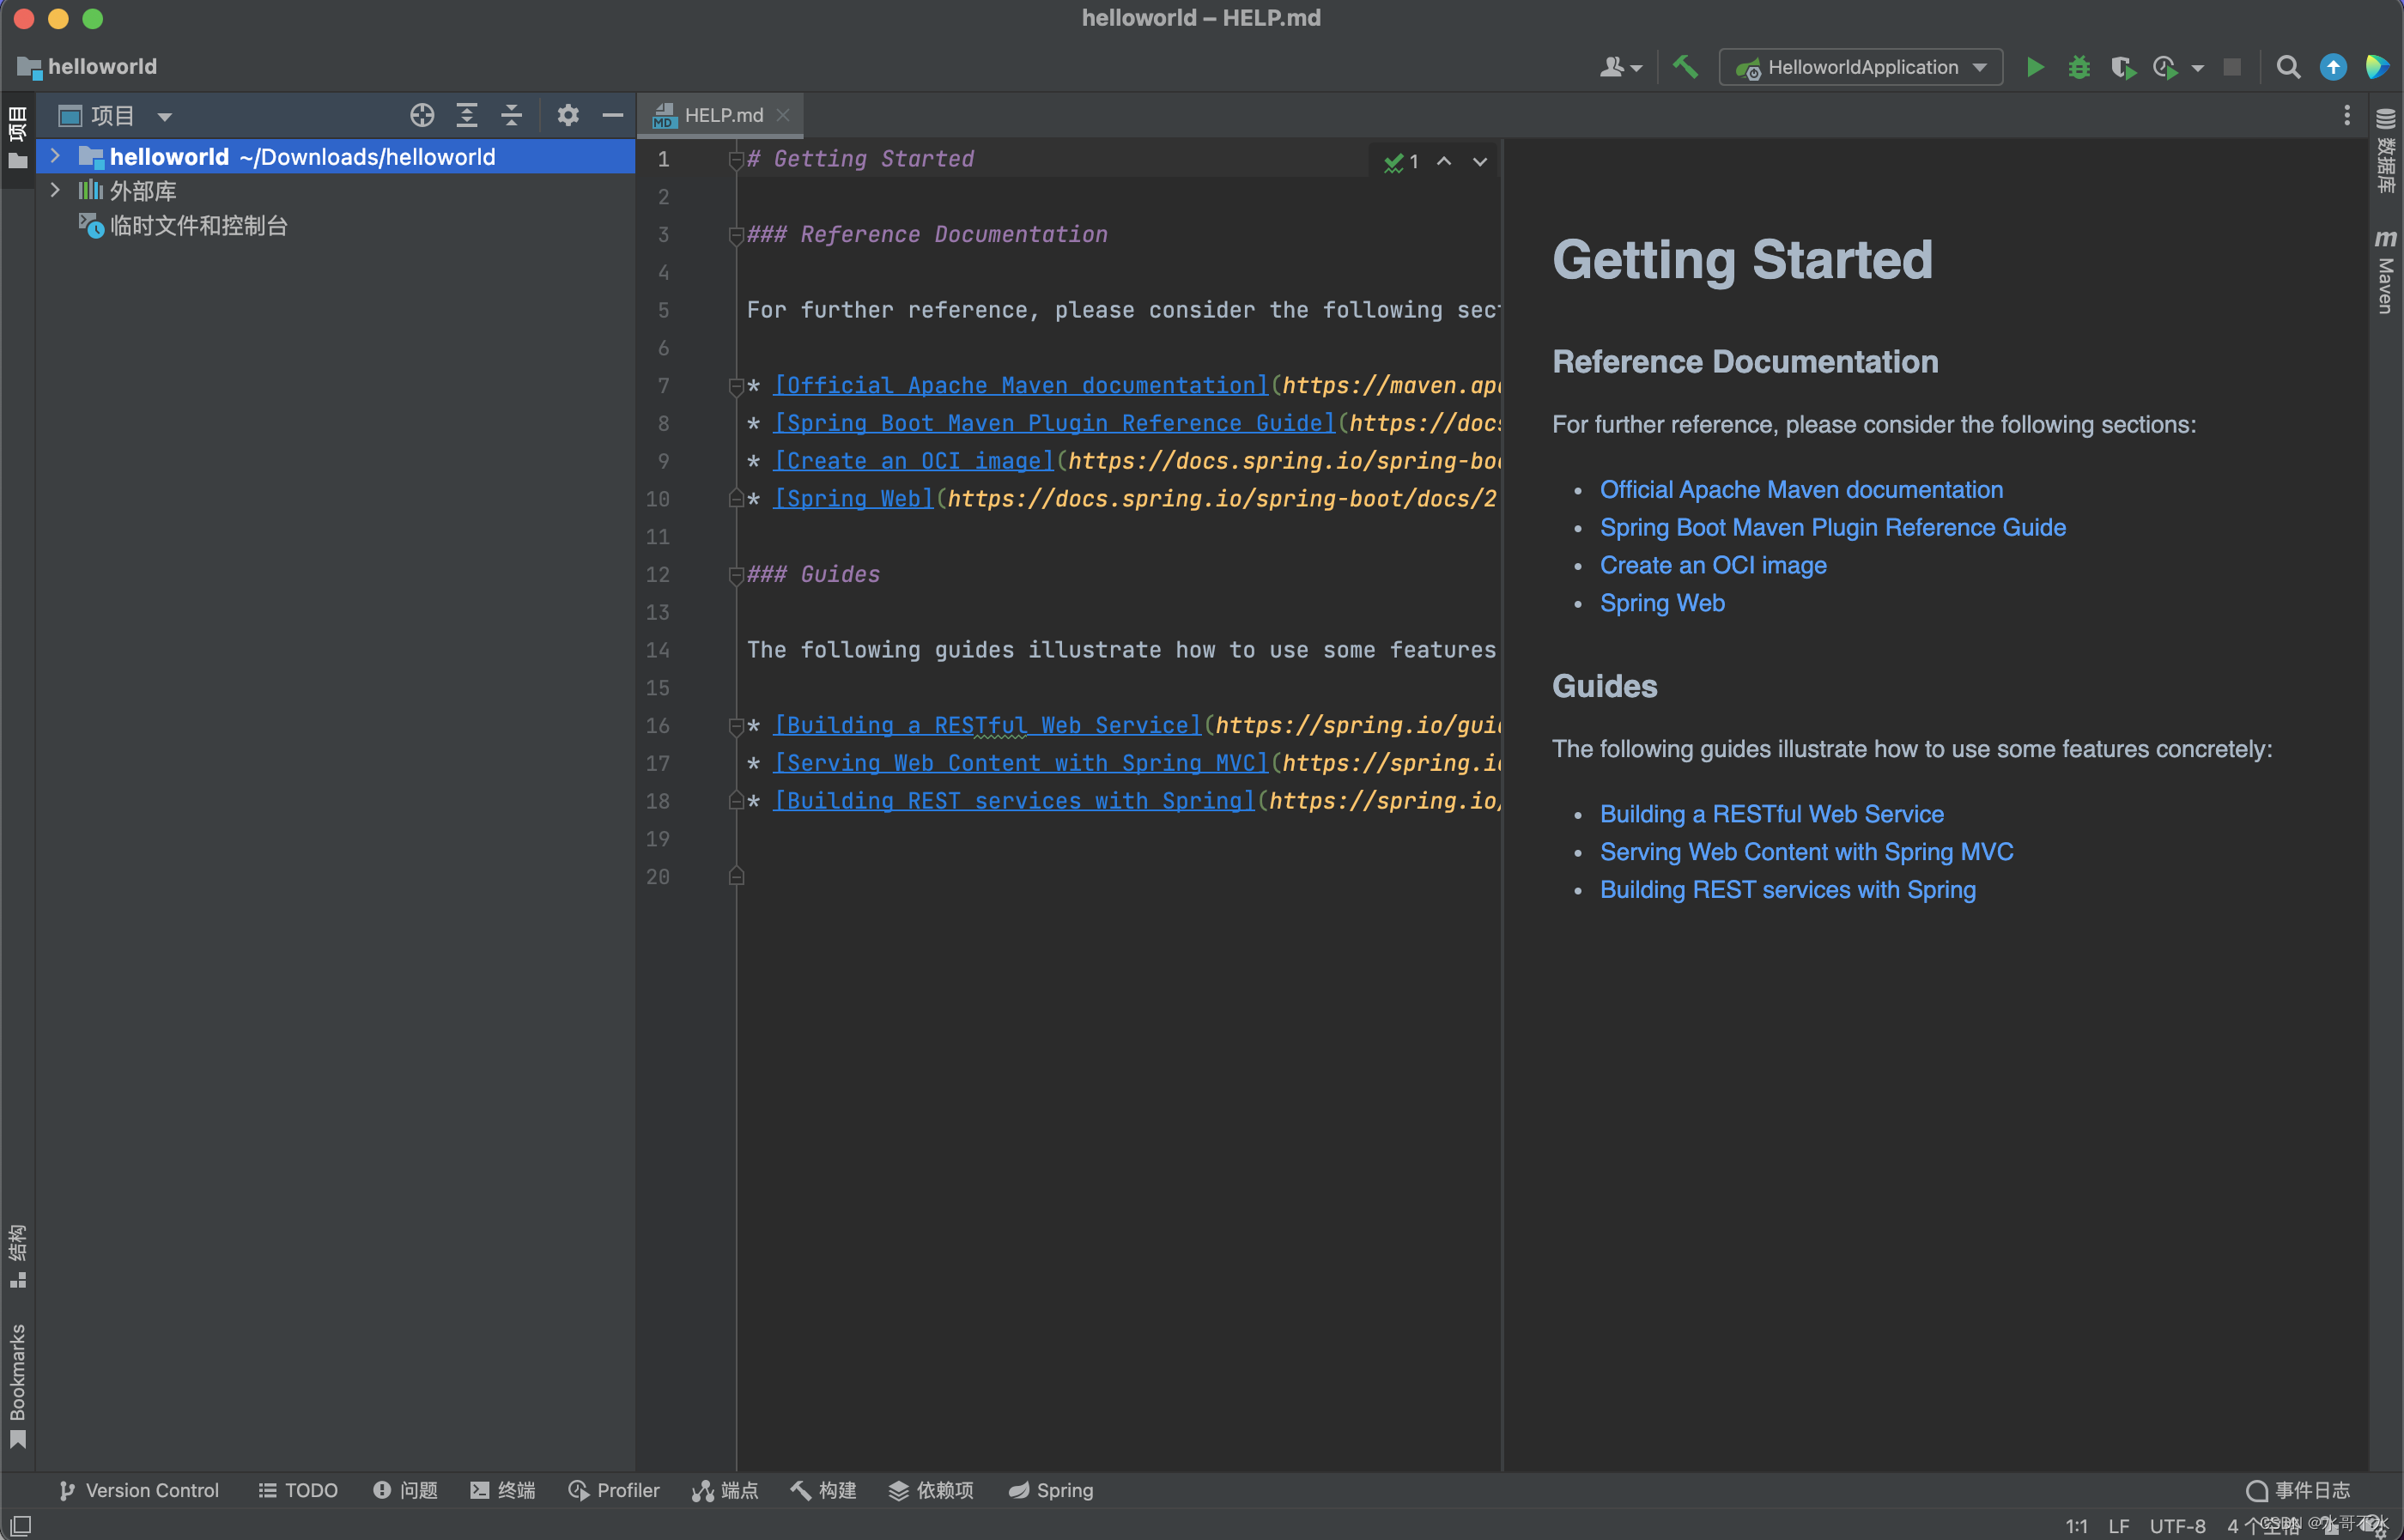
Task: Open HelloworldApplication run configuration dropdown
Action: (x=1860, y=67)
